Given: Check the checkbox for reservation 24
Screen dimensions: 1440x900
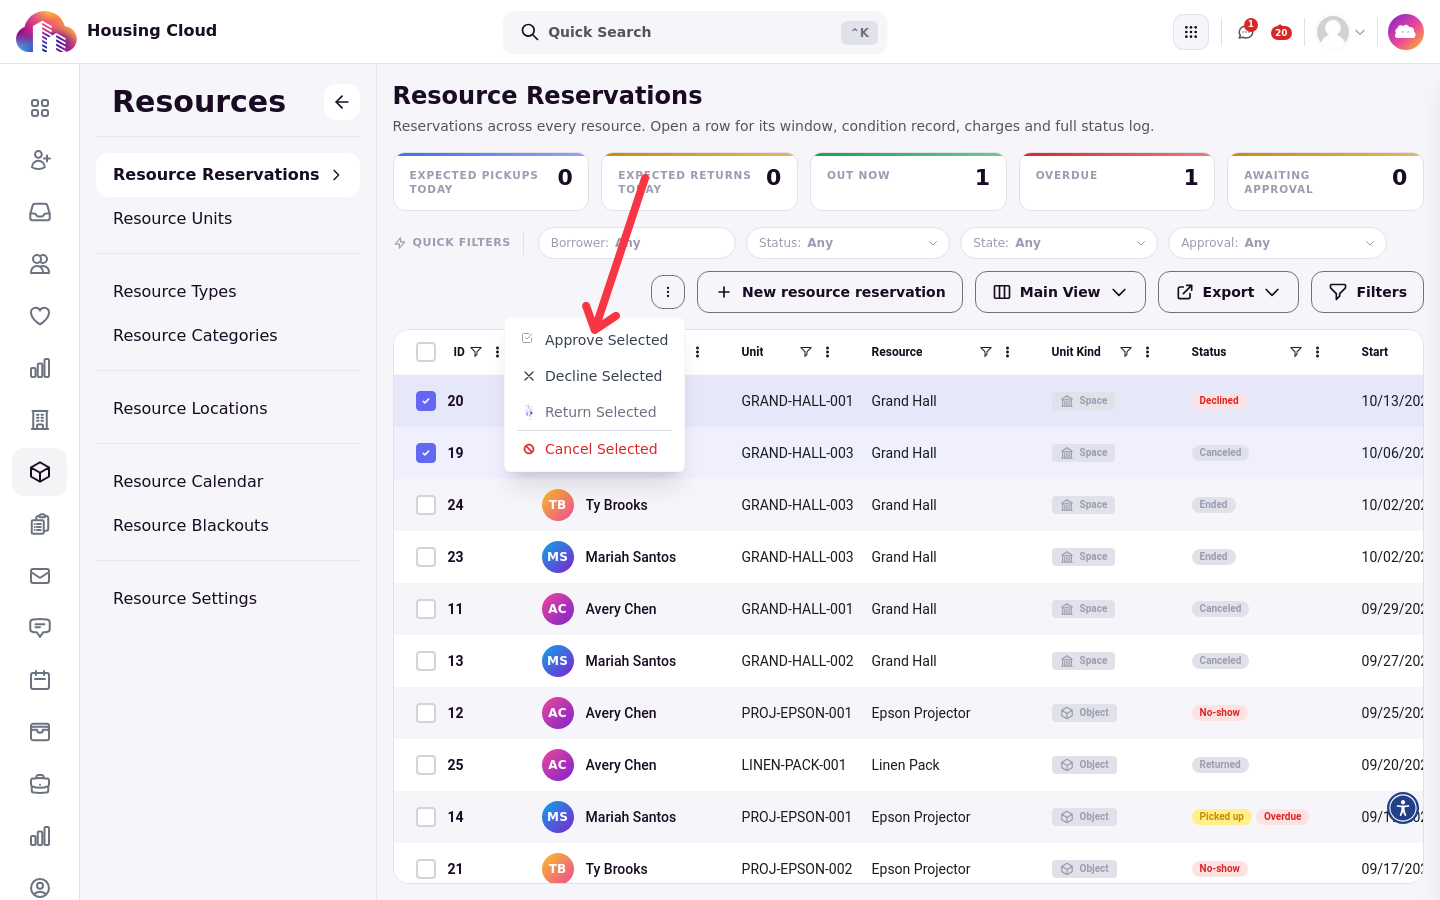Looking at the screenshot, I should click(426, 505).
